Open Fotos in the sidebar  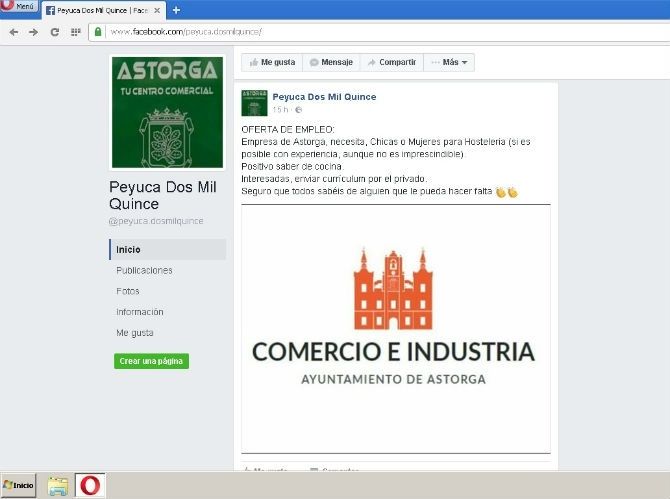point(128,291)
